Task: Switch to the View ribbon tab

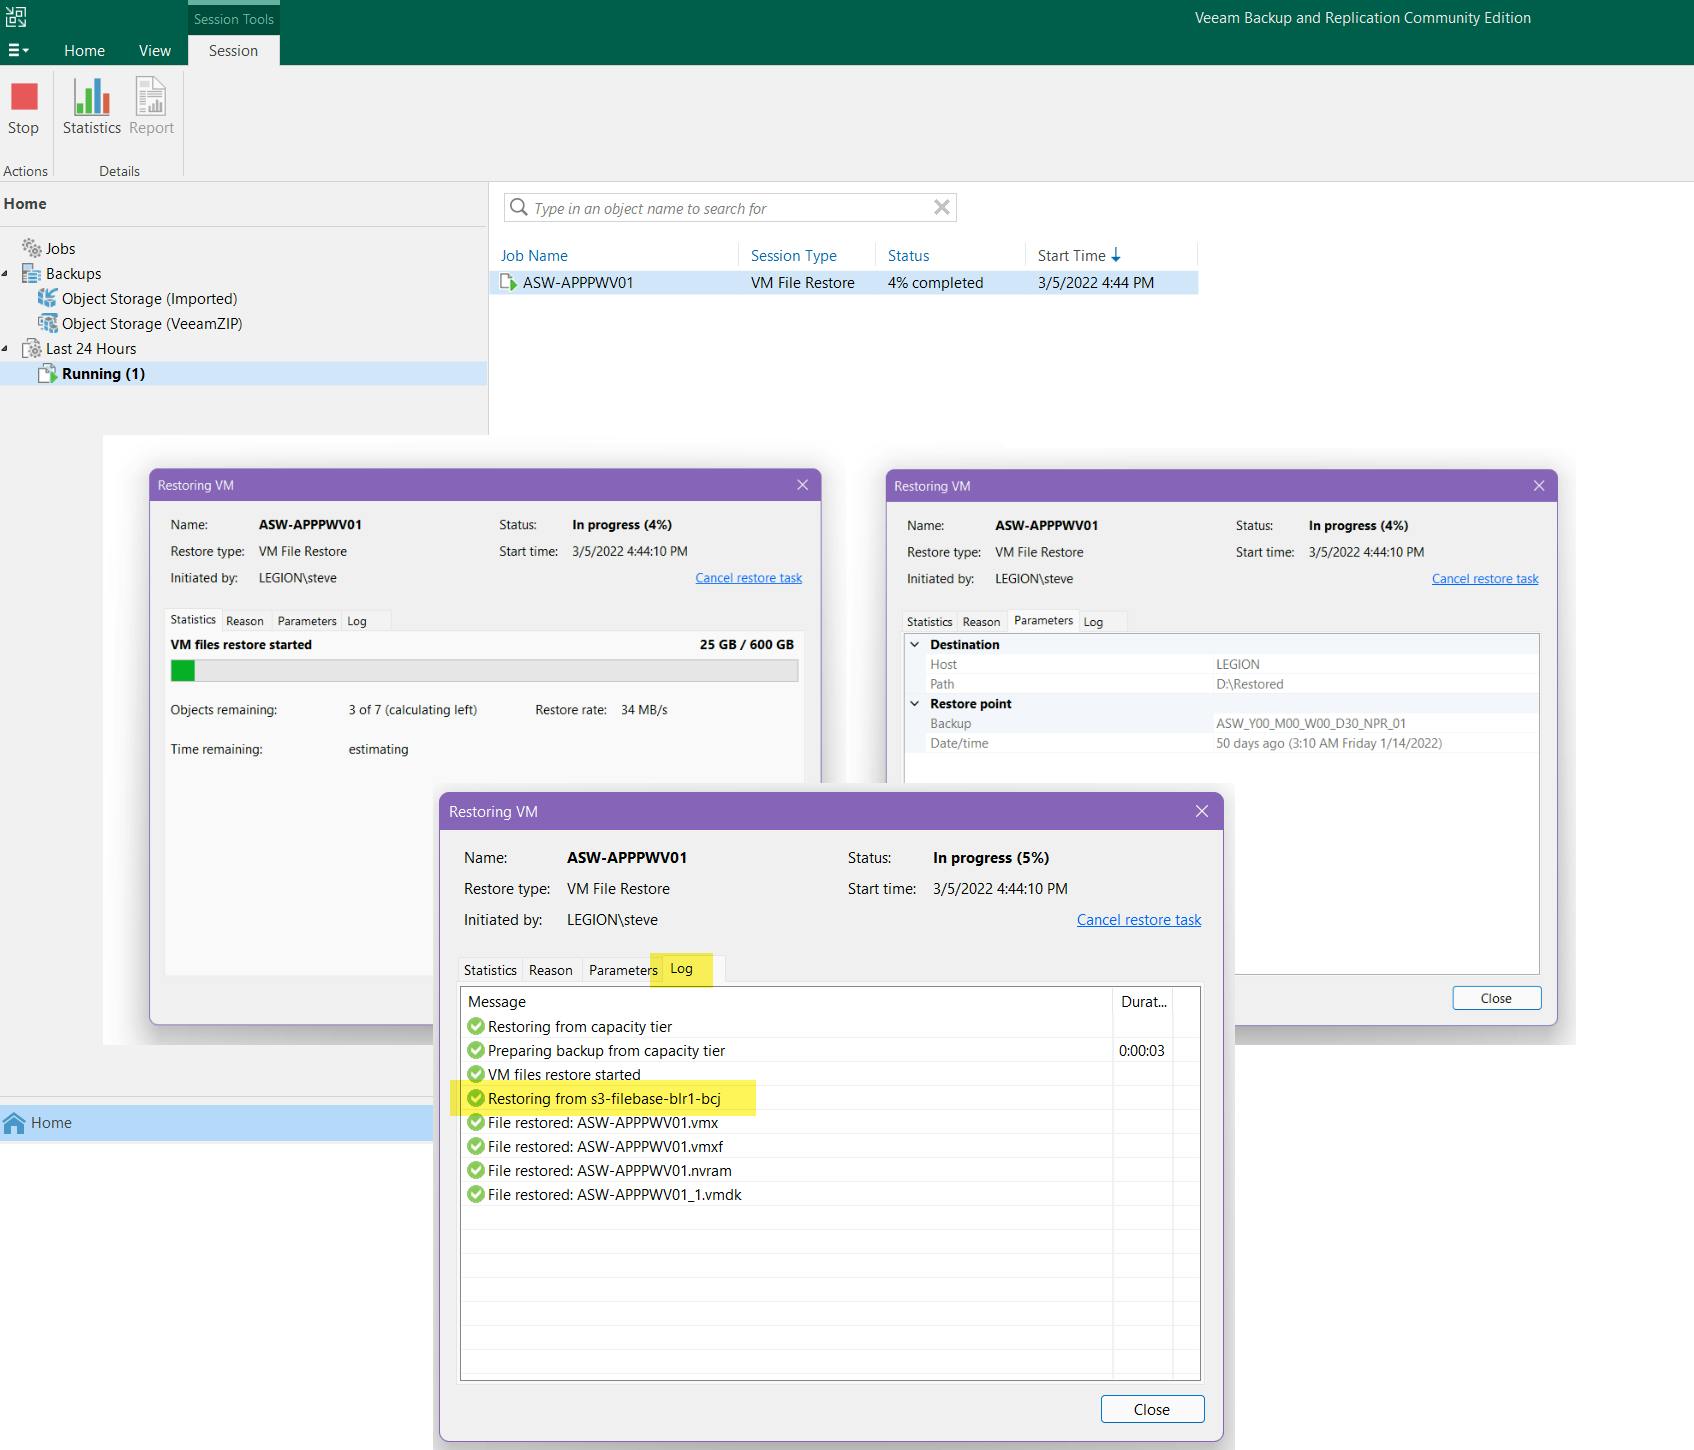Action: [154, 50]
